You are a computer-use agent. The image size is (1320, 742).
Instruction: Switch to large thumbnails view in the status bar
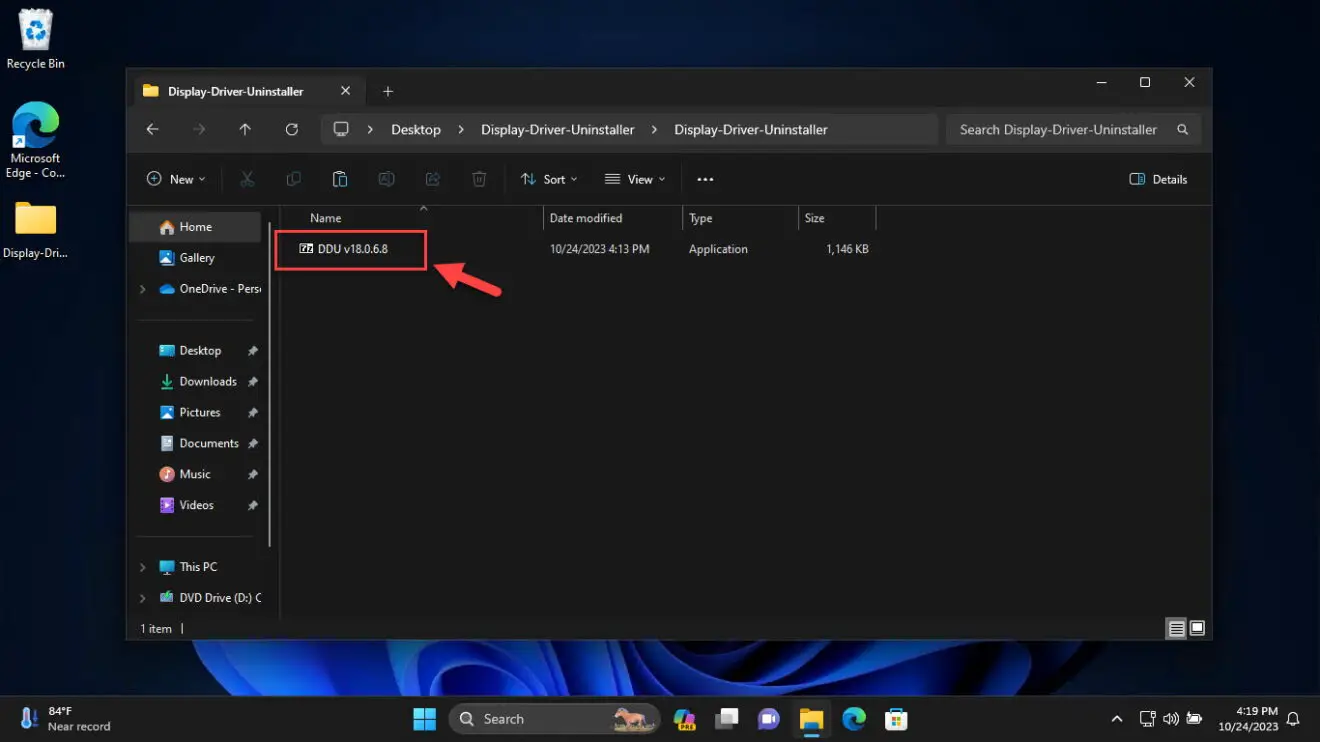1197,628
